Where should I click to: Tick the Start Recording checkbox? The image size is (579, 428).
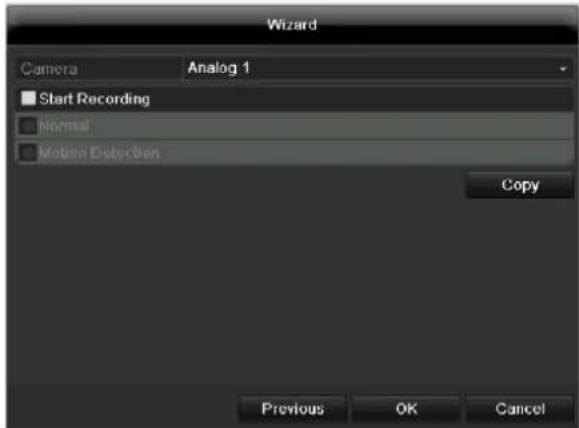point(28,98)
